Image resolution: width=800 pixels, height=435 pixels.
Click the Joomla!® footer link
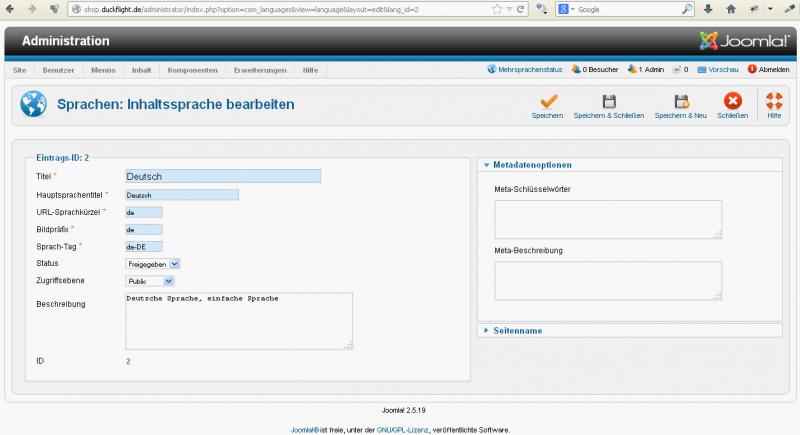coord(304,429)
